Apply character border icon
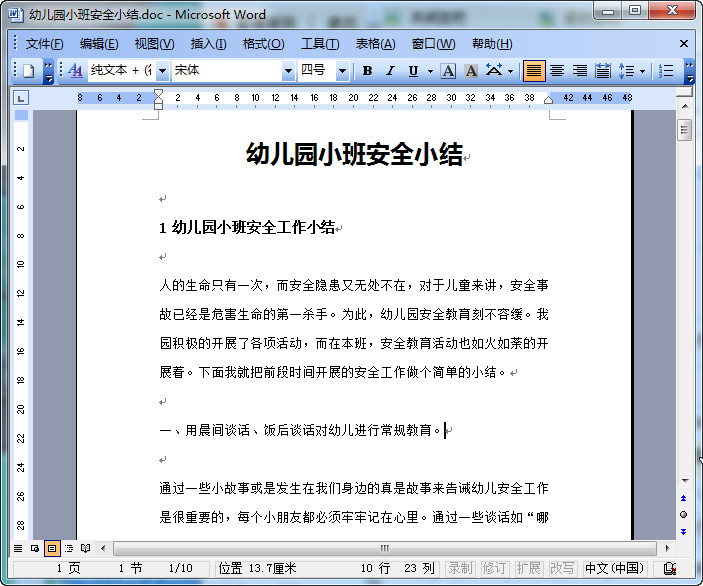Screen dimensions: 703x586 click(448, 71)
